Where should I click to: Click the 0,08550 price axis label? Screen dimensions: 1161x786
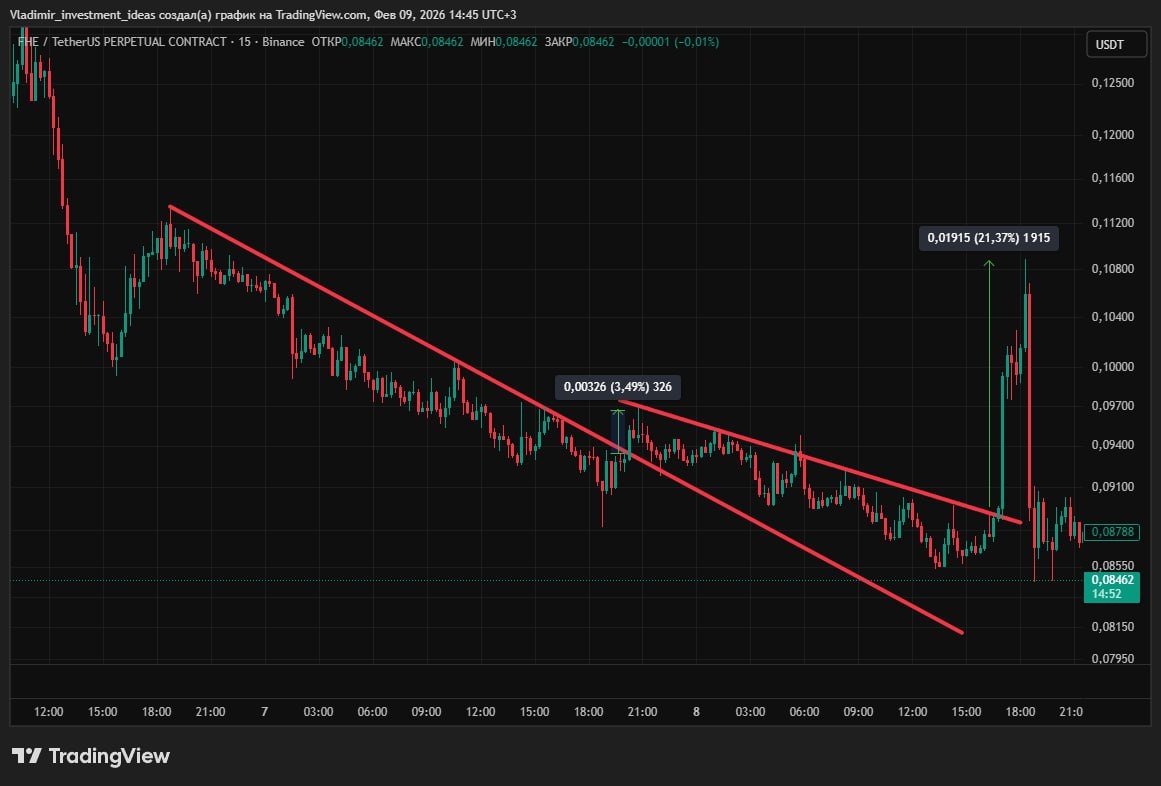click(1112, 565)
